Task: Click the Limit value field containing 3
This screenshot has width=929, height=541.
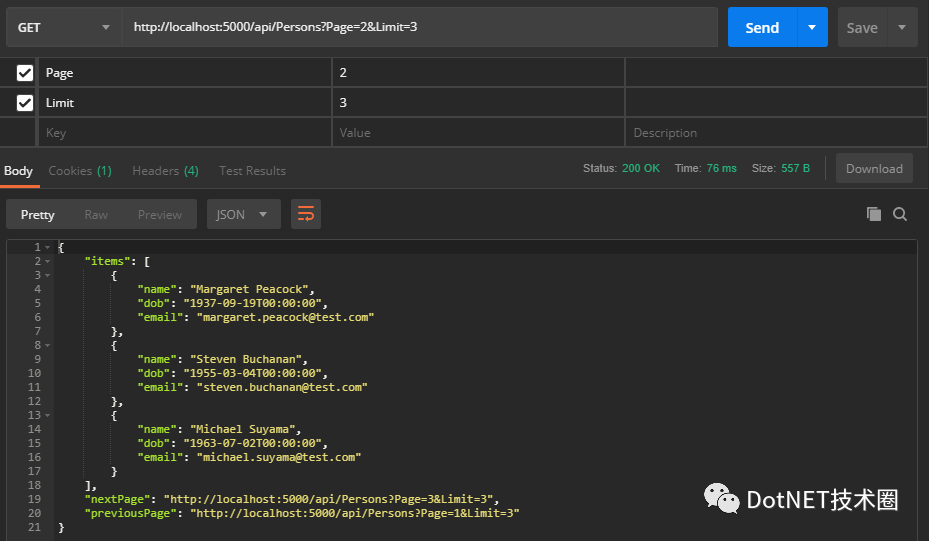Action: 478,103
